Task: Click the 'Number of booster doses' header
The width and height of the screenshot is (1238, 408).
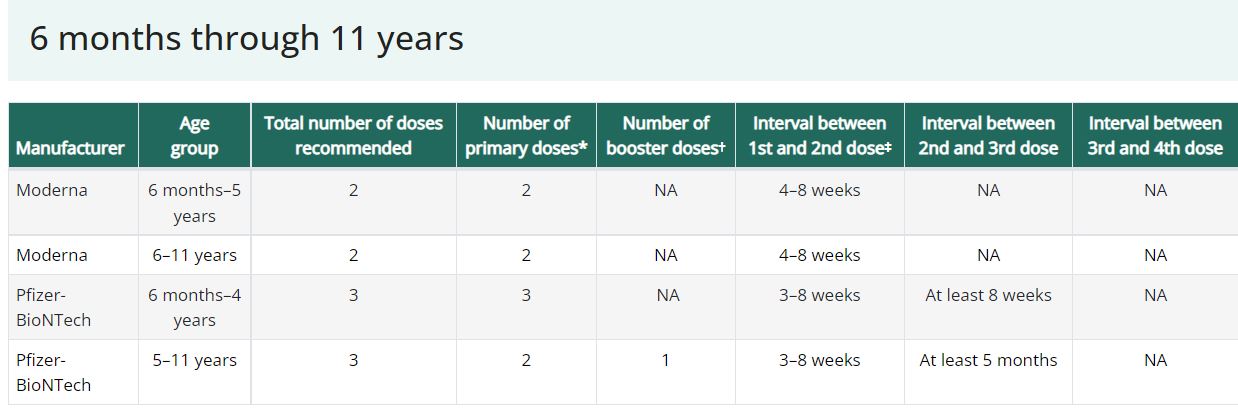Action: (x=666, y=135)
